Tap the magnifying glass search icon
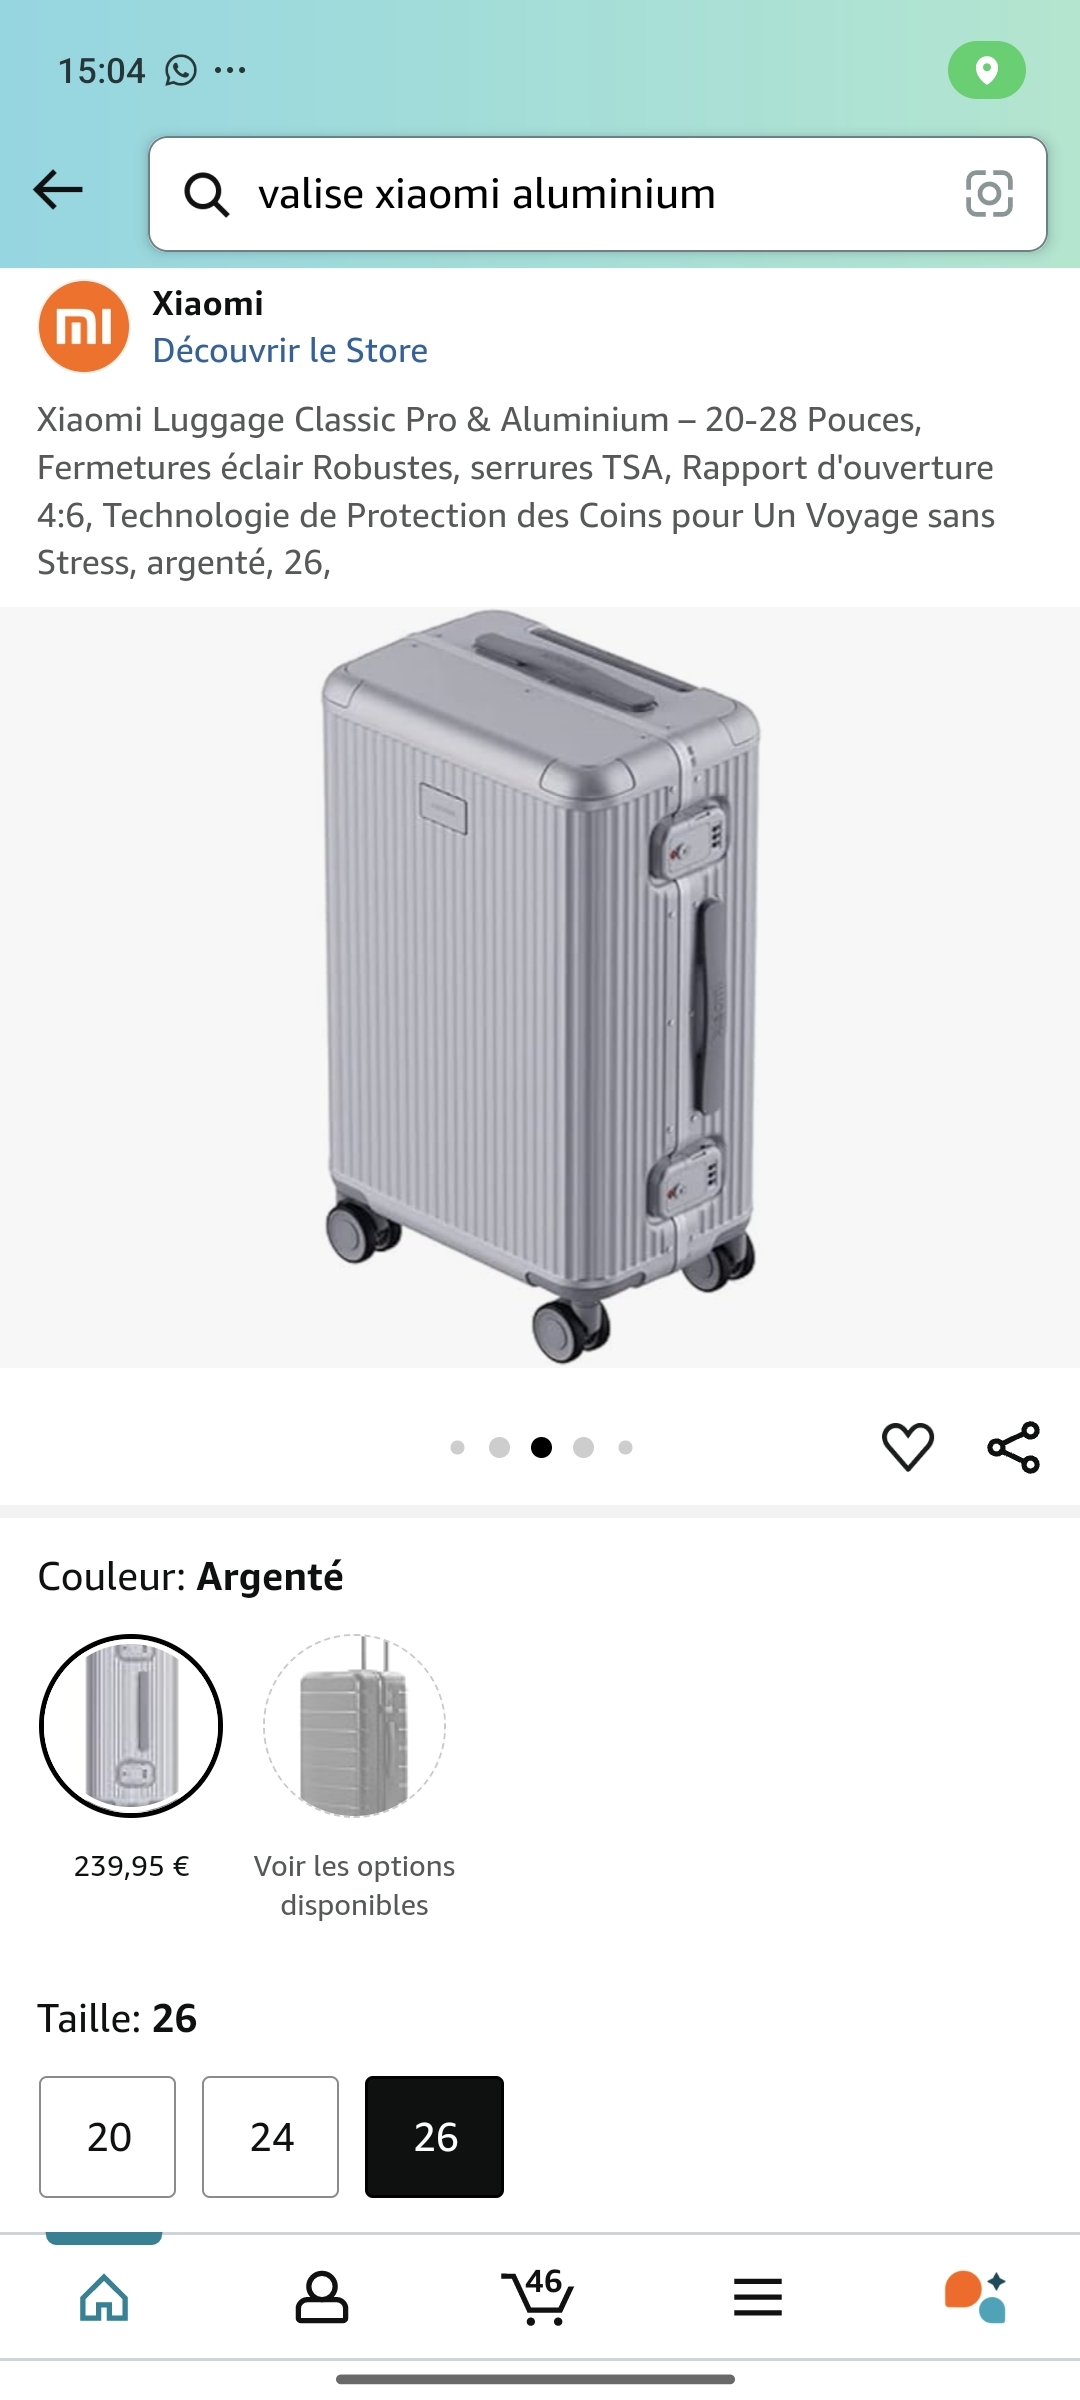The height and width of the screenshot is (2400, 1080). click(x=206, y=194)
